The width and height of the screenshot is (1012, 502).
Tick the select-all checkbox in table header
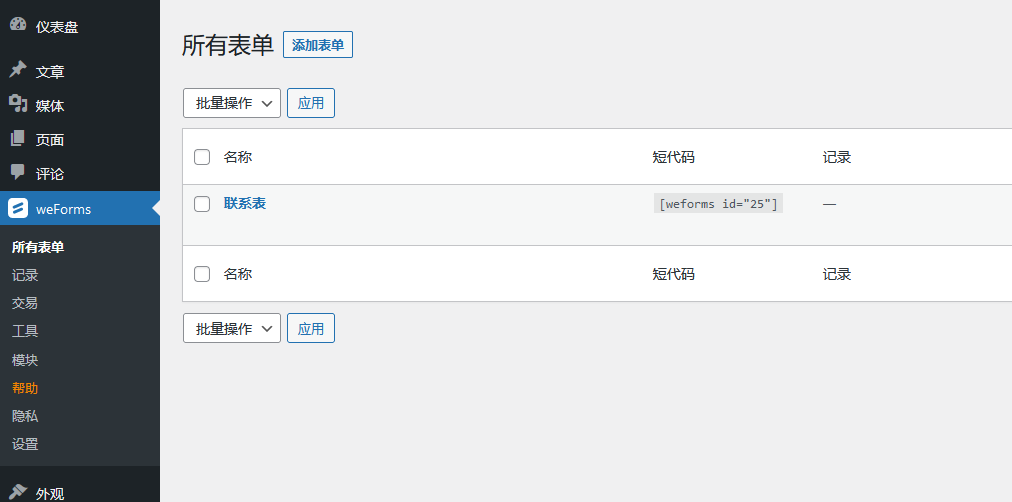coord(202,157)
